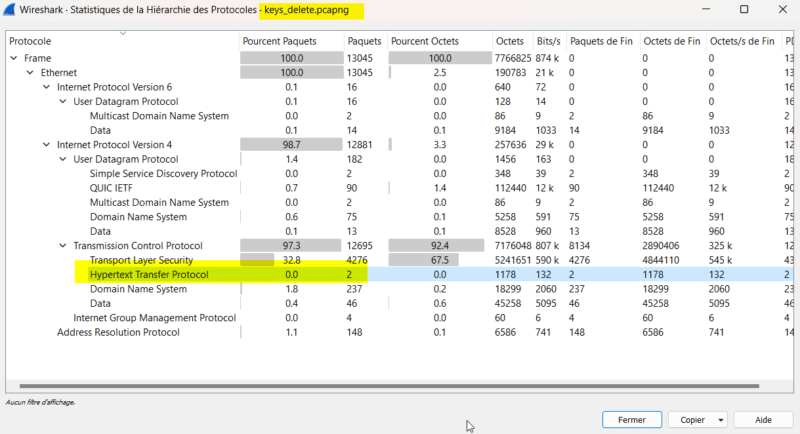This screenshot has width=800, height=434.
Task: Sort by Bits/s column header
Action: tap(549, 41)
